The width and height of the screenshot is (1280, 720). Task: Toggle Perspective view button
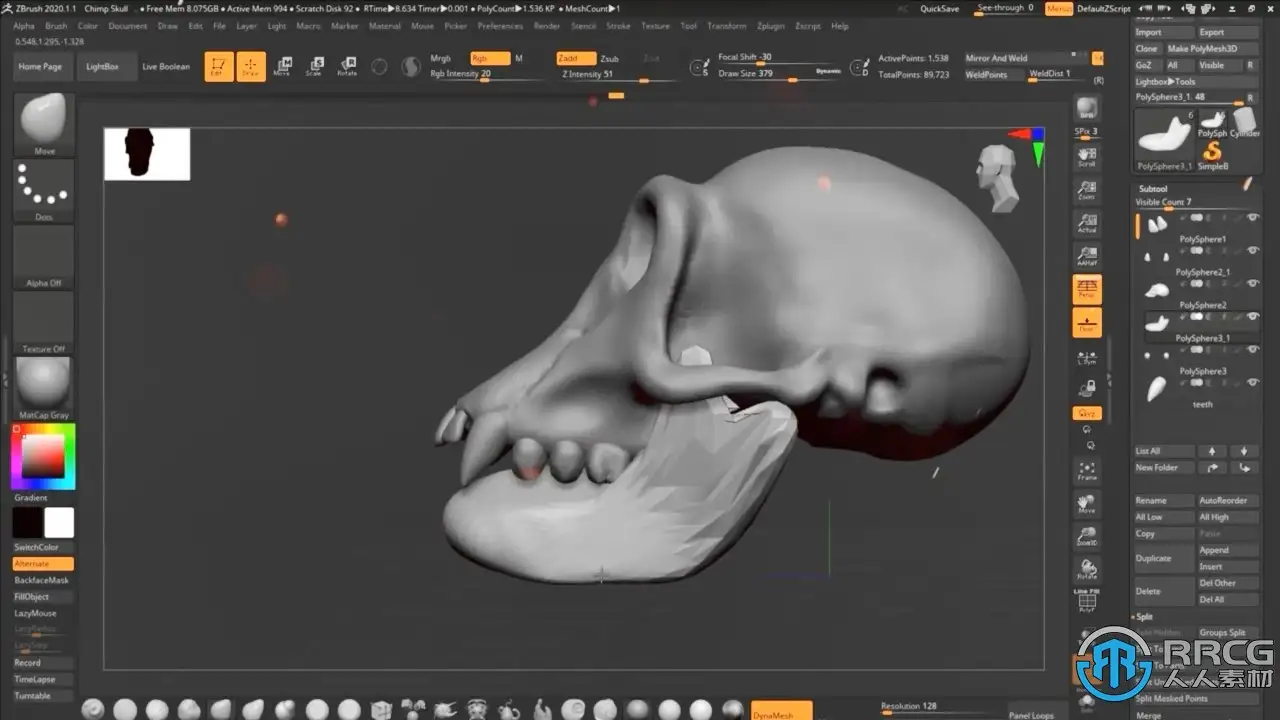[x=1087, y=289]
